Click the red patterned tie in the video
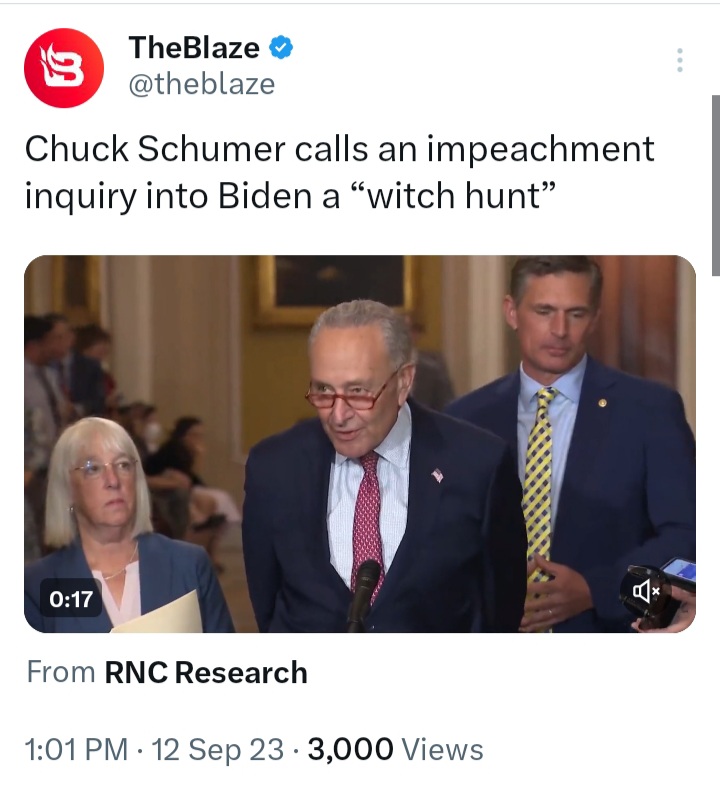The image size is (720, 790). [x=369, y=521]
